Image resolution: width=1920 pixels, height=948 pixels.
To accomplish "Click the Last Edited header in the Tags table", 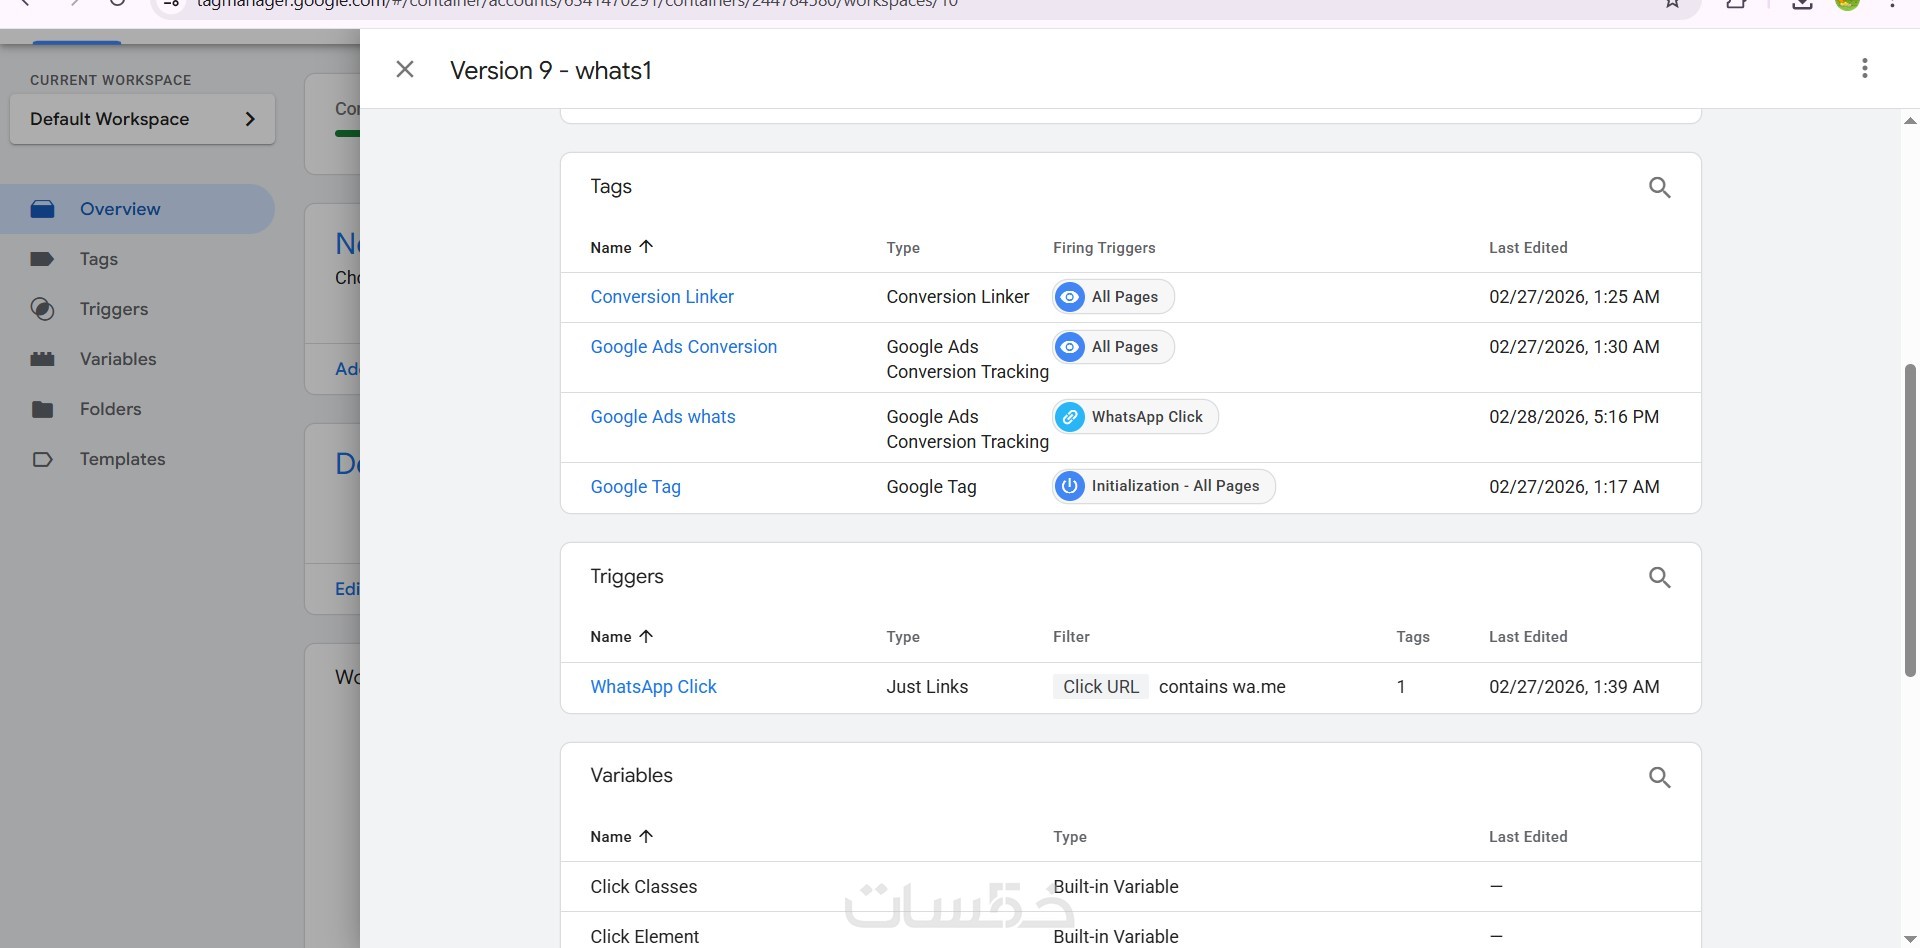I will [1528, 248].
